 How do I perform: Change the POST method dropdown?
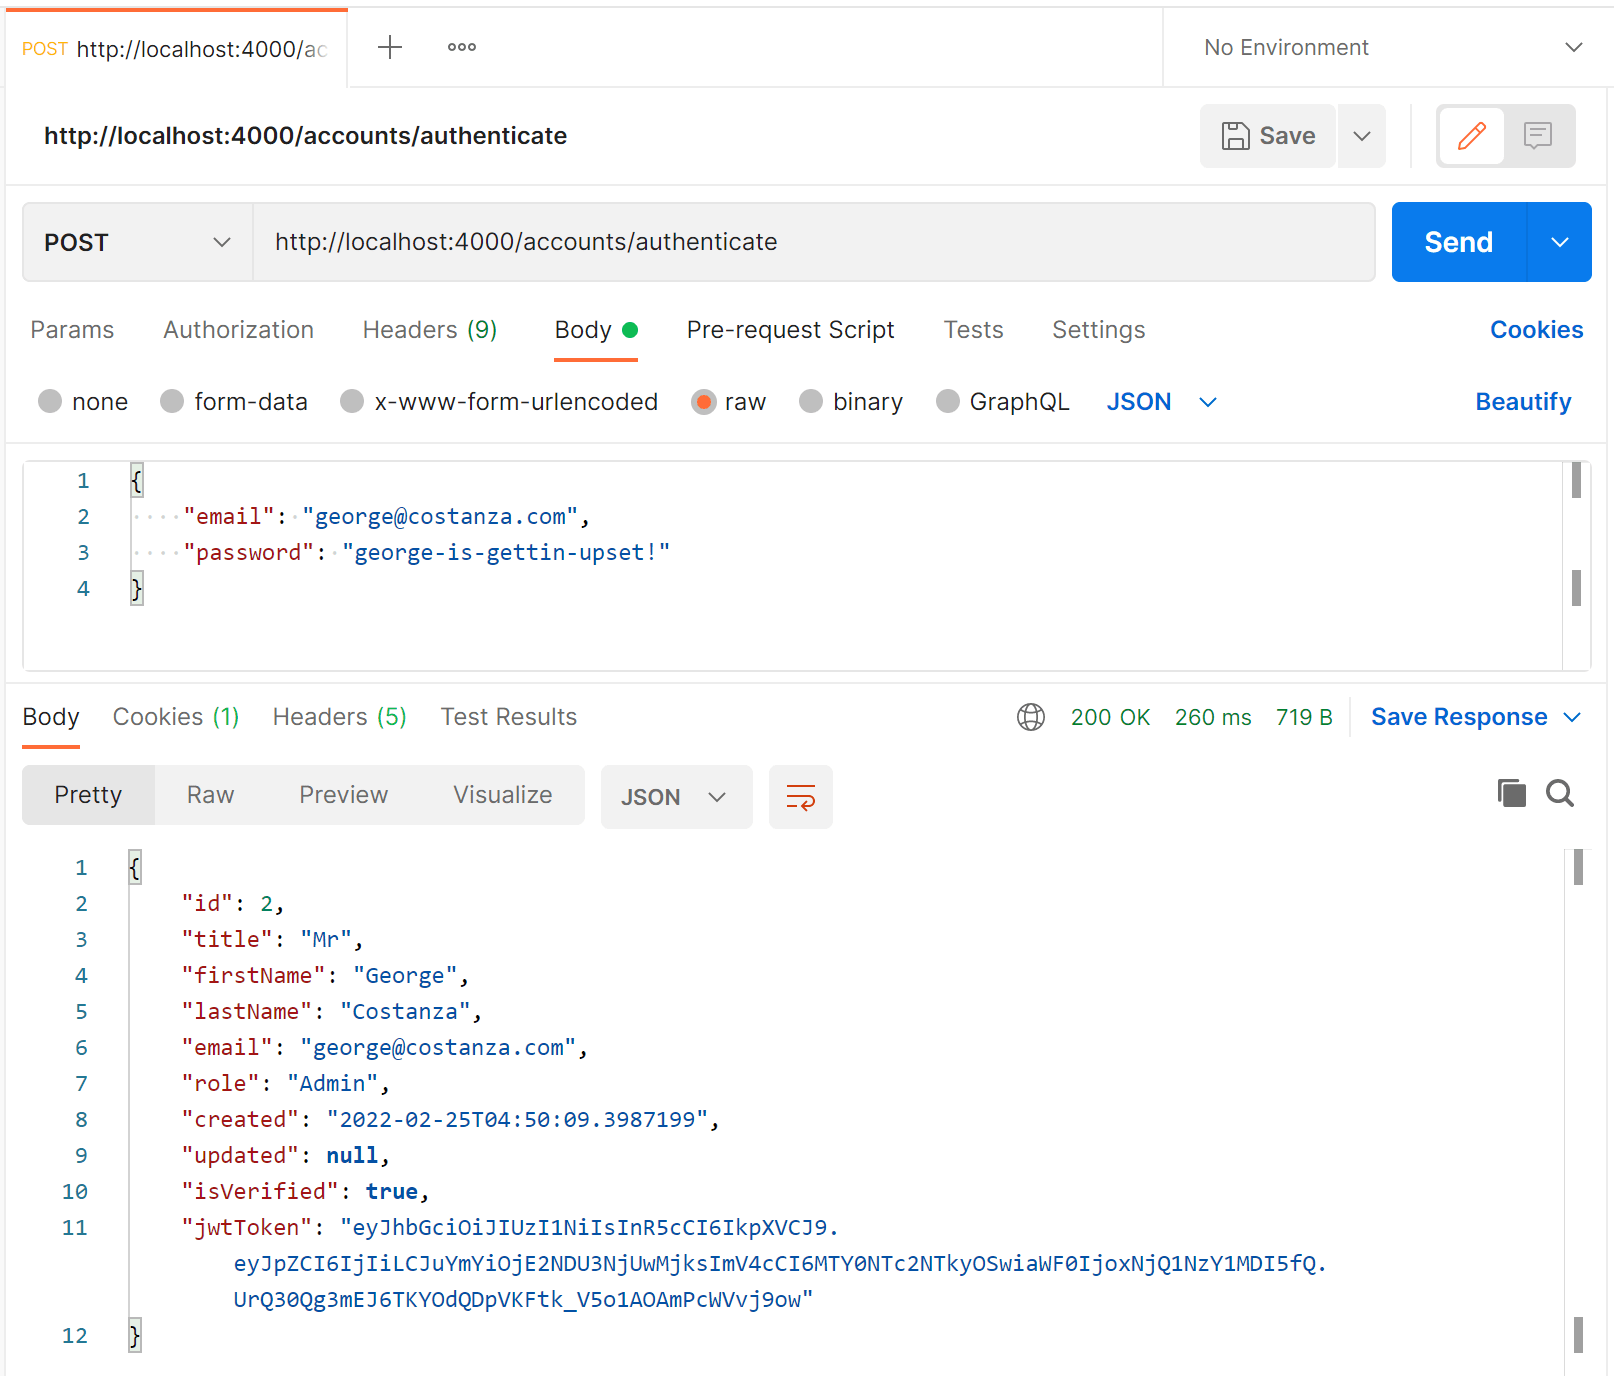point(138,242)
